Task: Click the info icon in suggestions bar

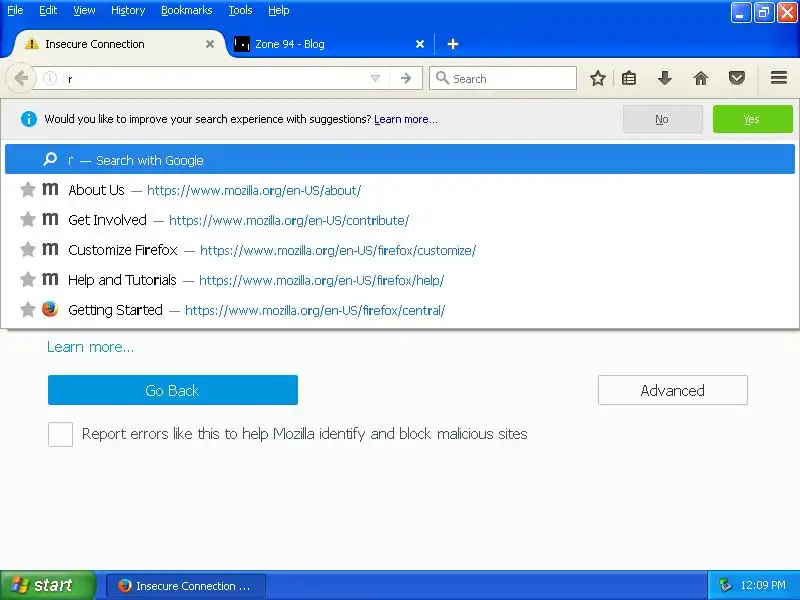Action: tap(29, 119)
